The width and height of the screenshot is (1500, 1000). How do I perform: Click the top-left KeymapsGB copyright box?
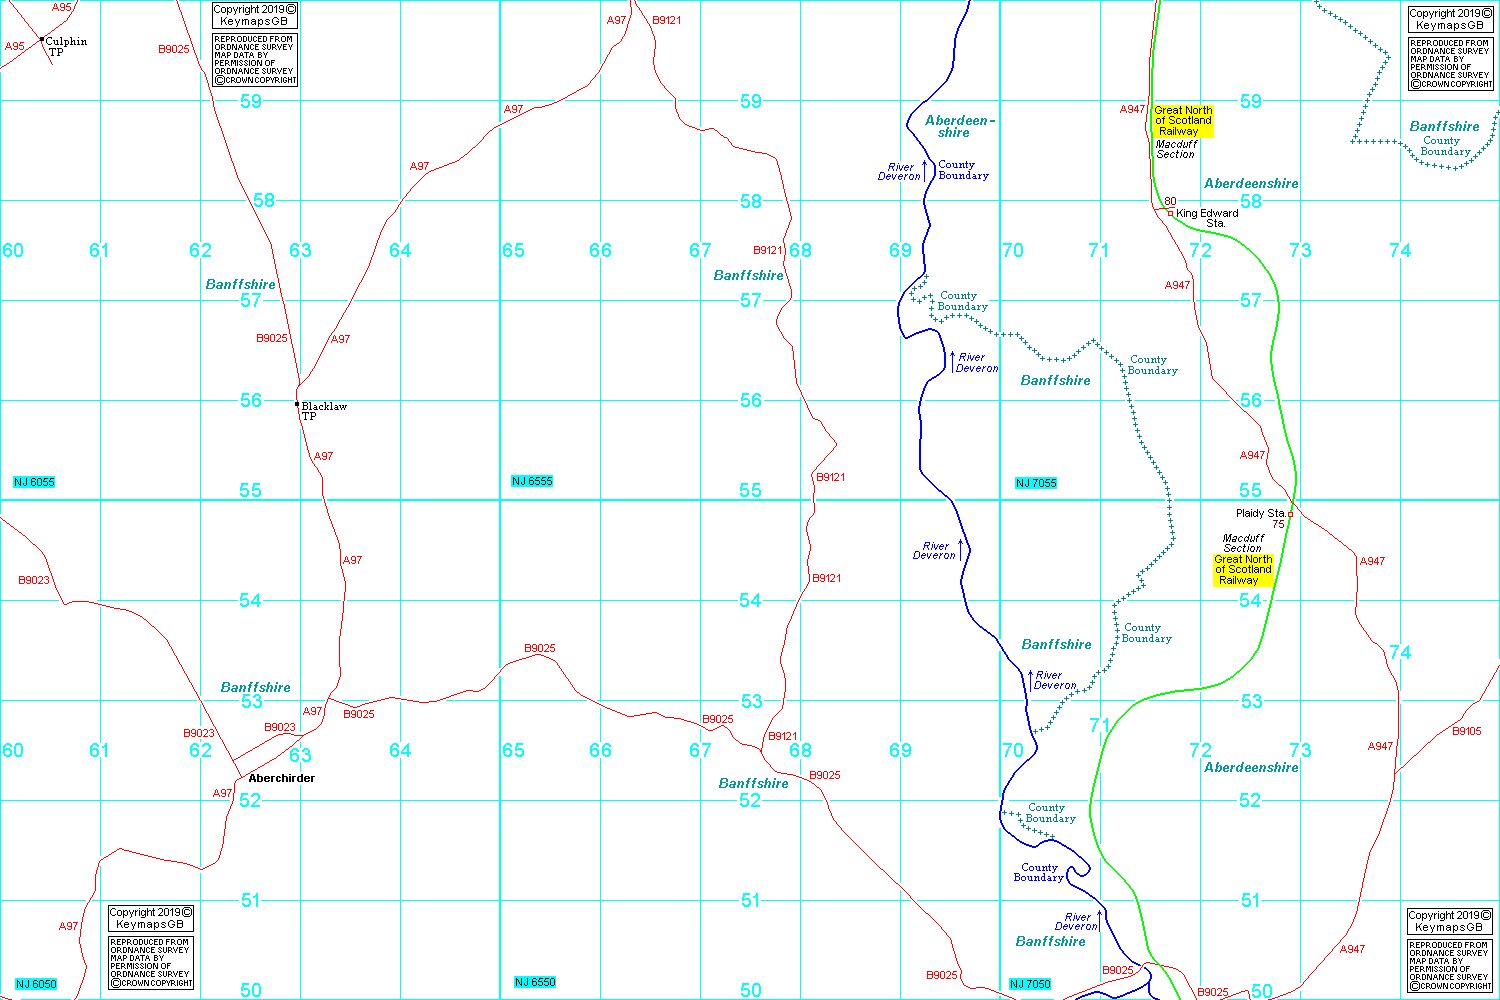point(255,16)
